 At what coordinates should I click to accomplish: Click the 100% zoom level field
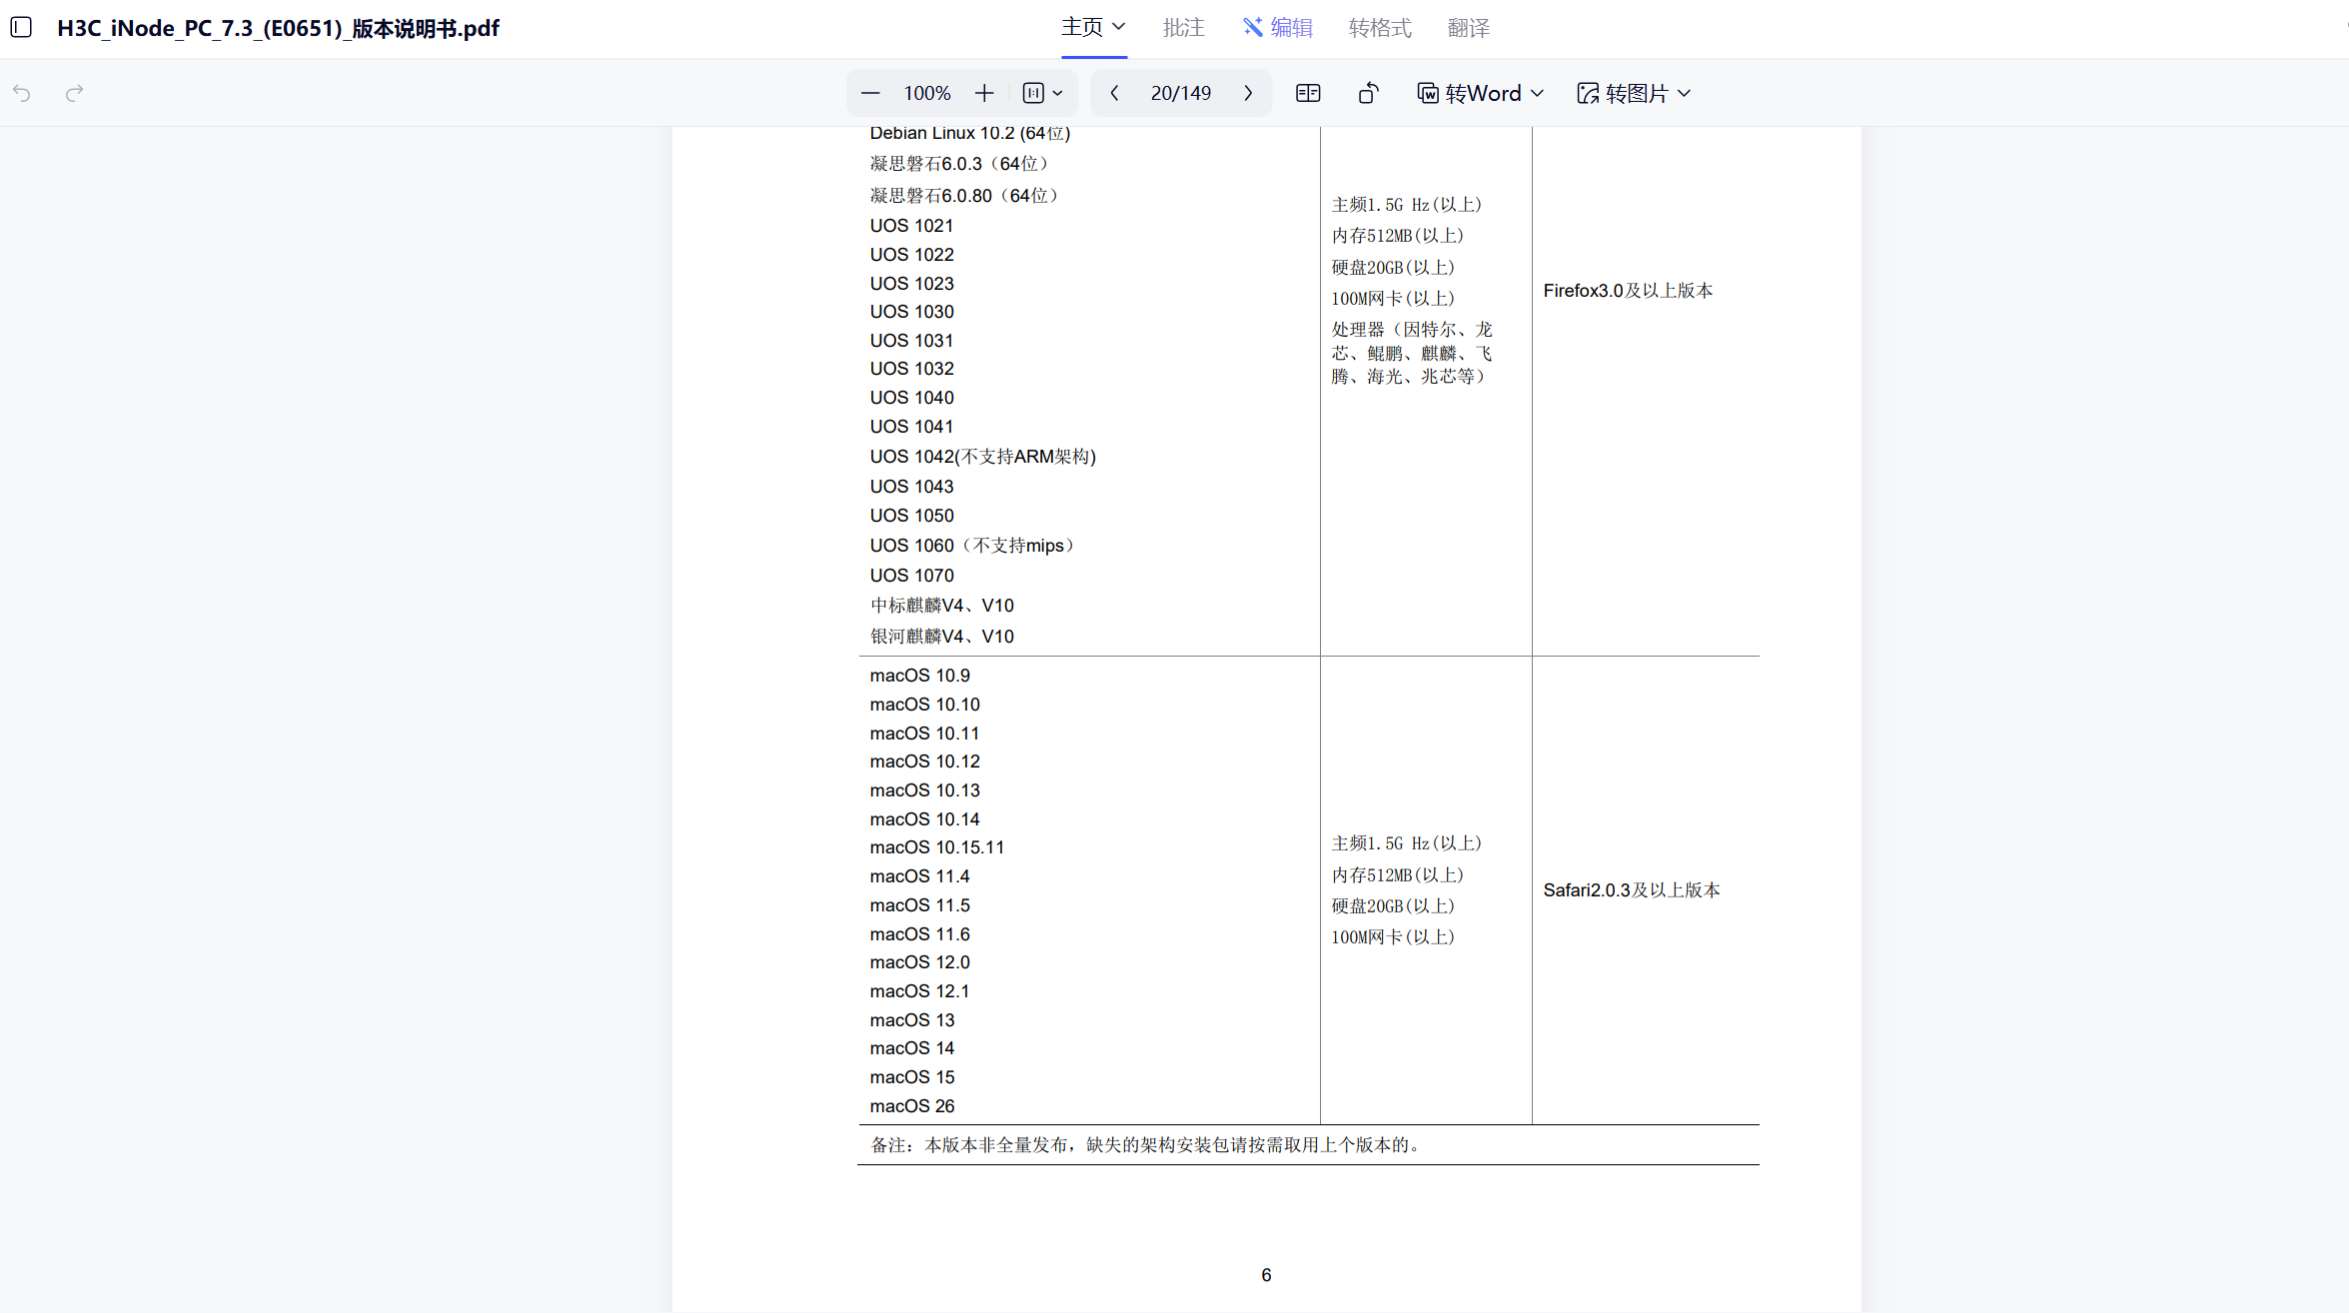[926, 93]
